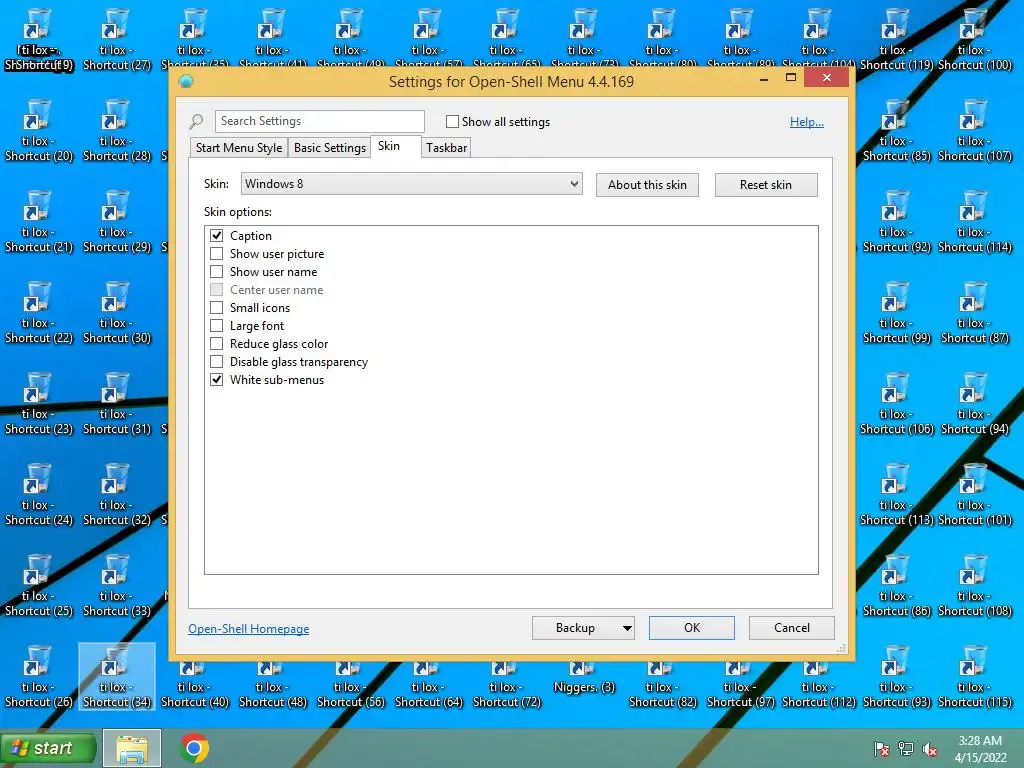This screenshot has height=768, width=1024.
Task: Select desktop icon ti lox - Shortcut (21)
Action: [x=39, y=221]
